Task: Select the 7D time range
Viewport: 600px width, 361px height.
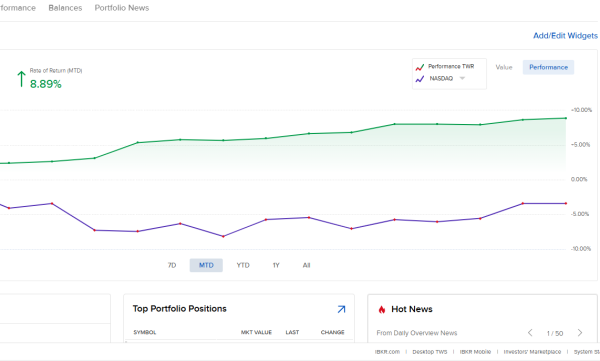Action: pyautogui.click(x=172, y=265)
